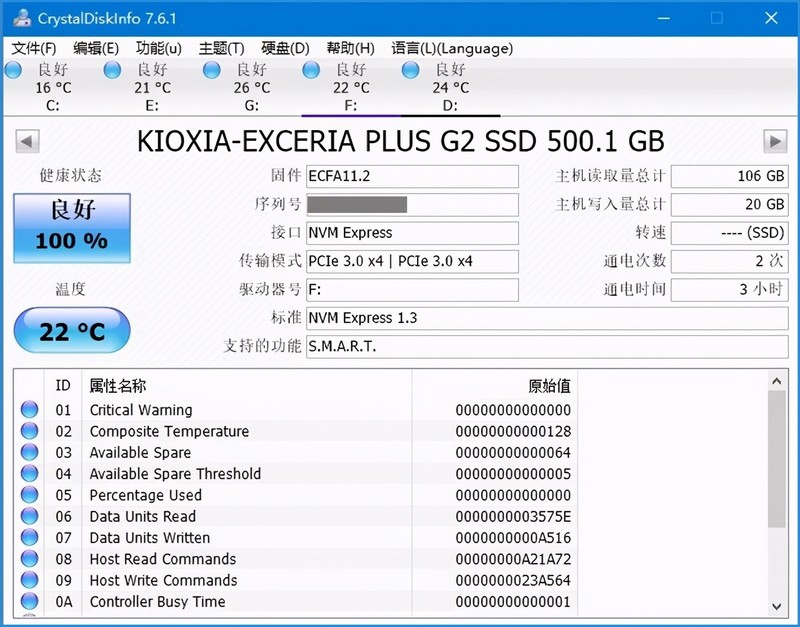This screenshot has height=627, width=800.
Task: Click the status LED beside Percentage Used
Action: tap(29, 495)
